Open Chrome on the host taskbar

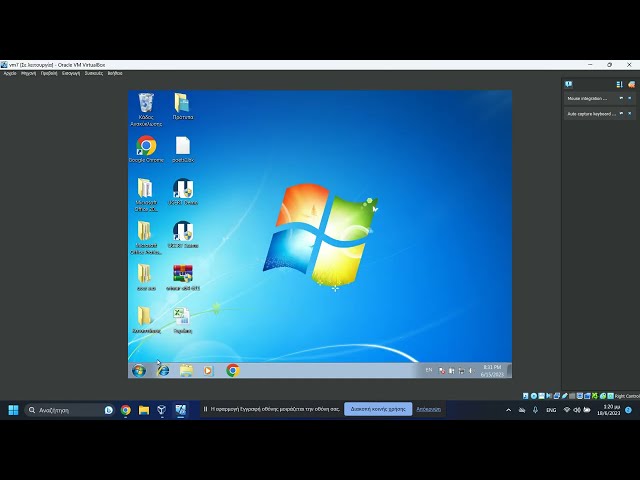coord(126,410)
